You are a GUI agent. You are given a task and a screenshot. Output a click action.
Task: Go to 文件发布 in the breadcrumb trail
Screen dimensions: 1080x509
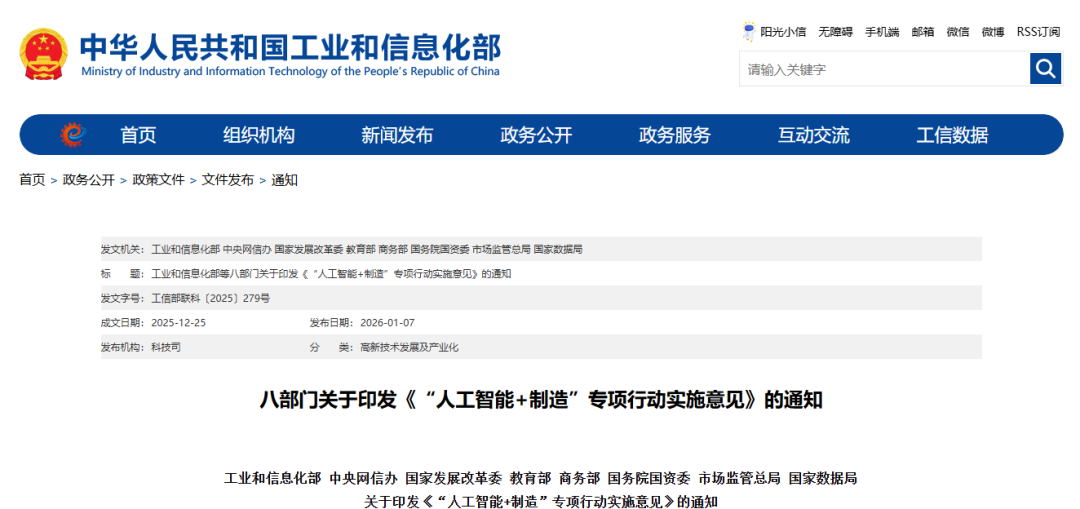click(x=228, y=180)
